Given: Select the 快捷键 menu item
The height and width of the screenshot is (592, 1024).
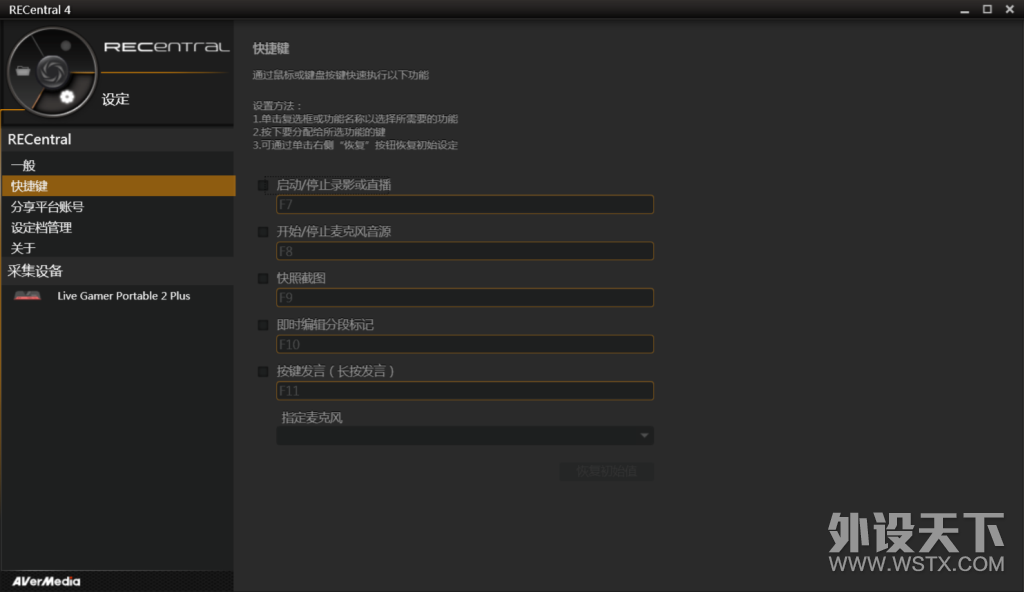Looking at the screenshot, I should [x=118, y=186].
